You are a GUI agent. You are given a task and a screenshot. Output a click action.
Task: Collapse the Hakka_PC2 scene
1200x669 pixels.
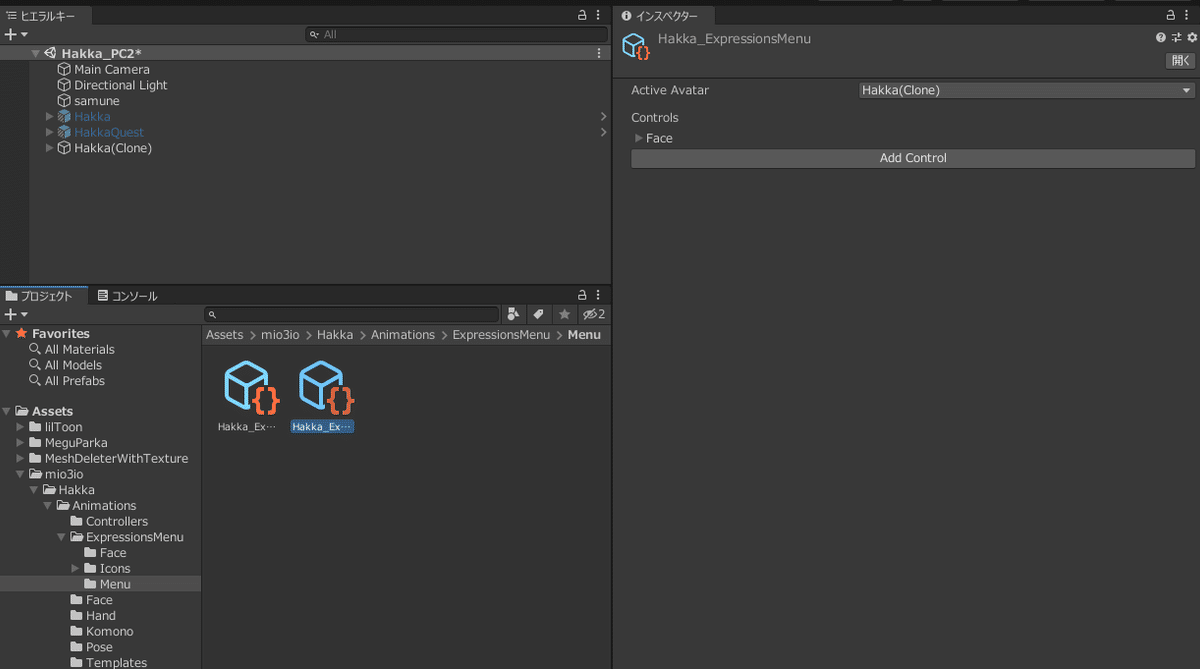click(x=36, y=53)
